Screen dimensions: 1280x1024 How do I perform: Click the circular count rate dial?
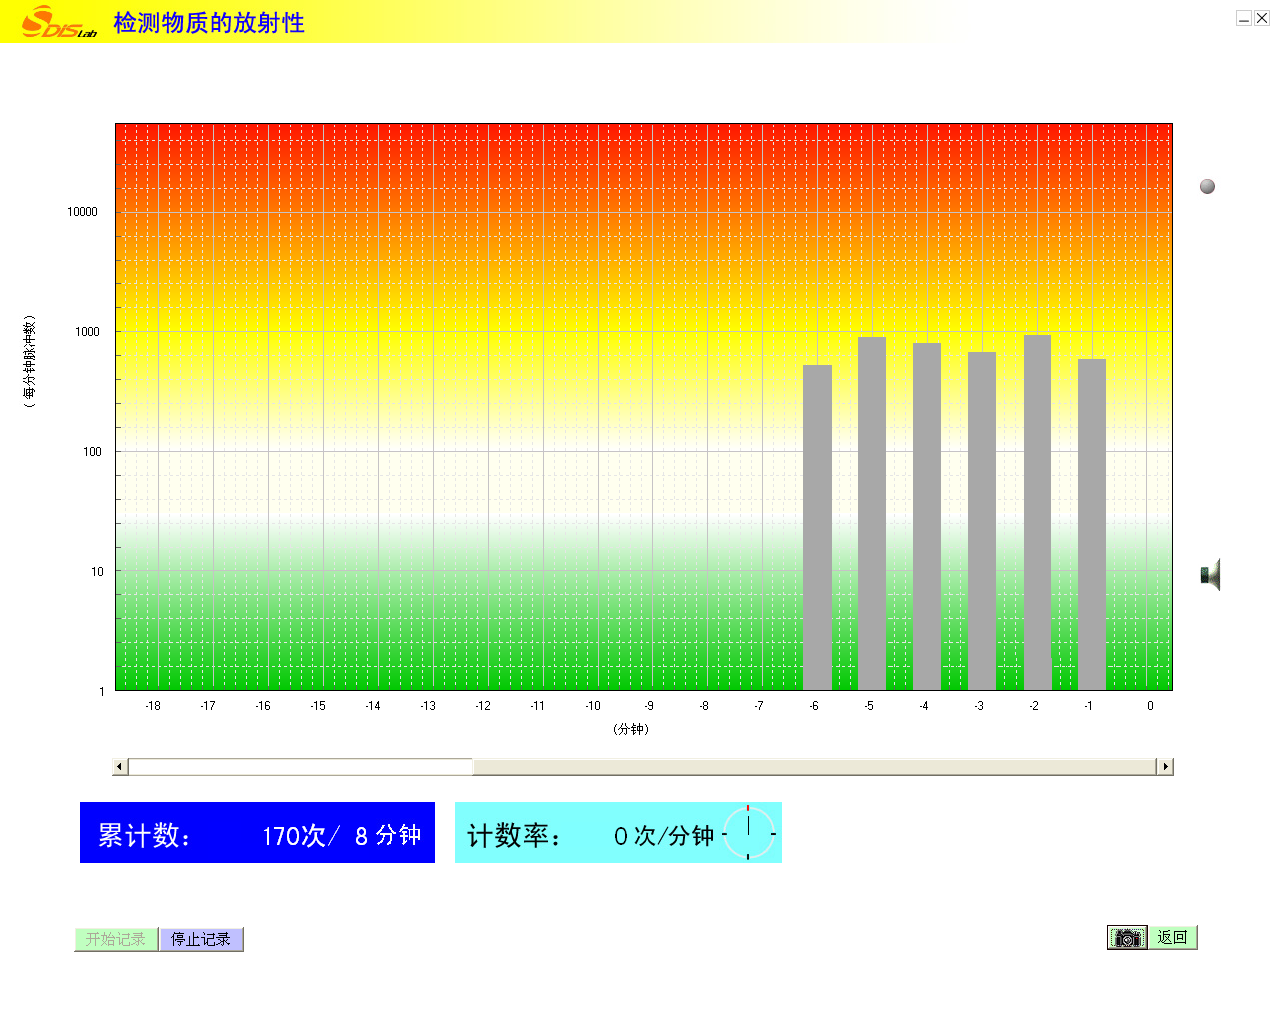coord(748,833)
